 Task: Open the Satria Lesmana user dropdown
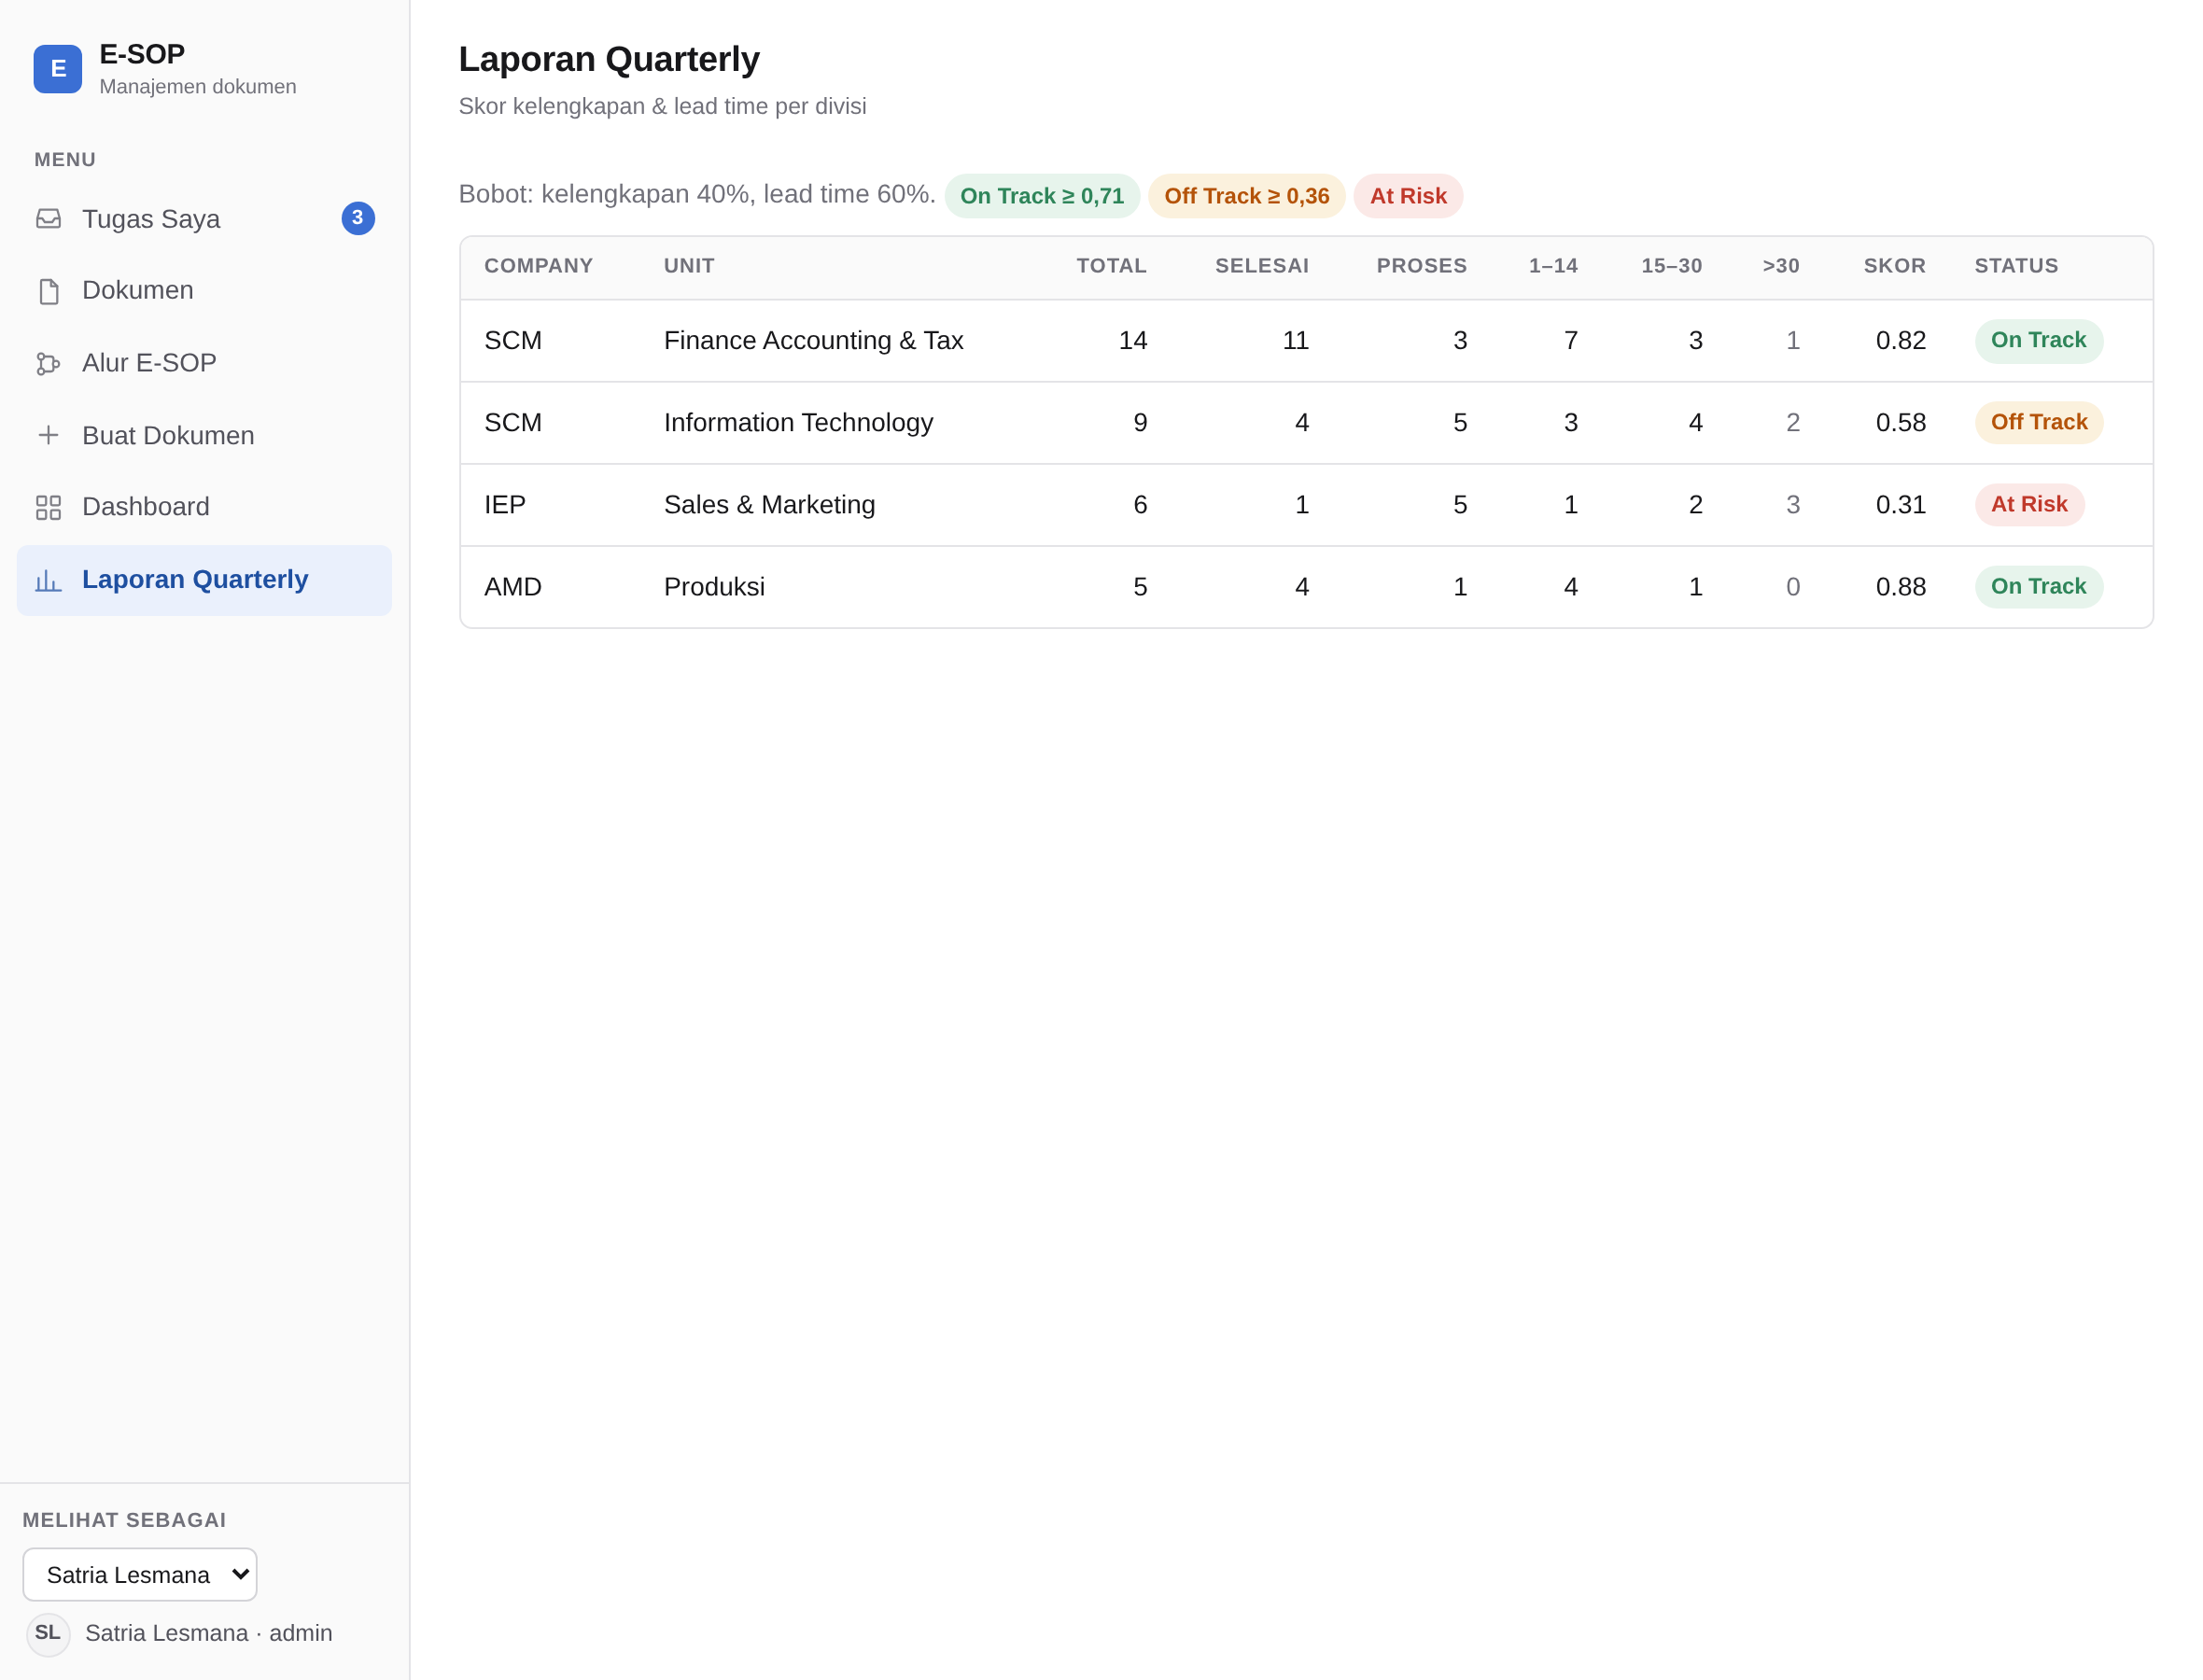tap(140, 1574)
